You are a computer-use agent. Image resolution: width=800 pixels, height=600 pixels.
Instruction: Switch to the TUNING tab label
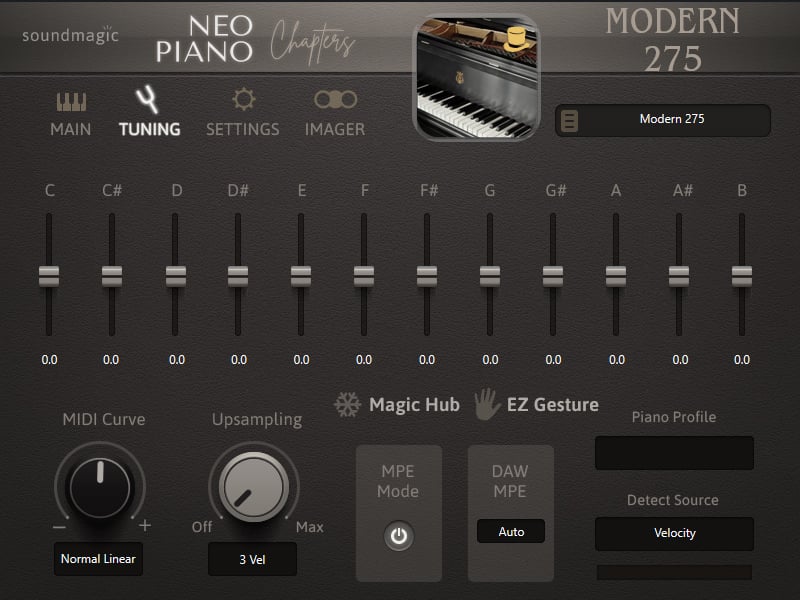[x=149, y=130]
